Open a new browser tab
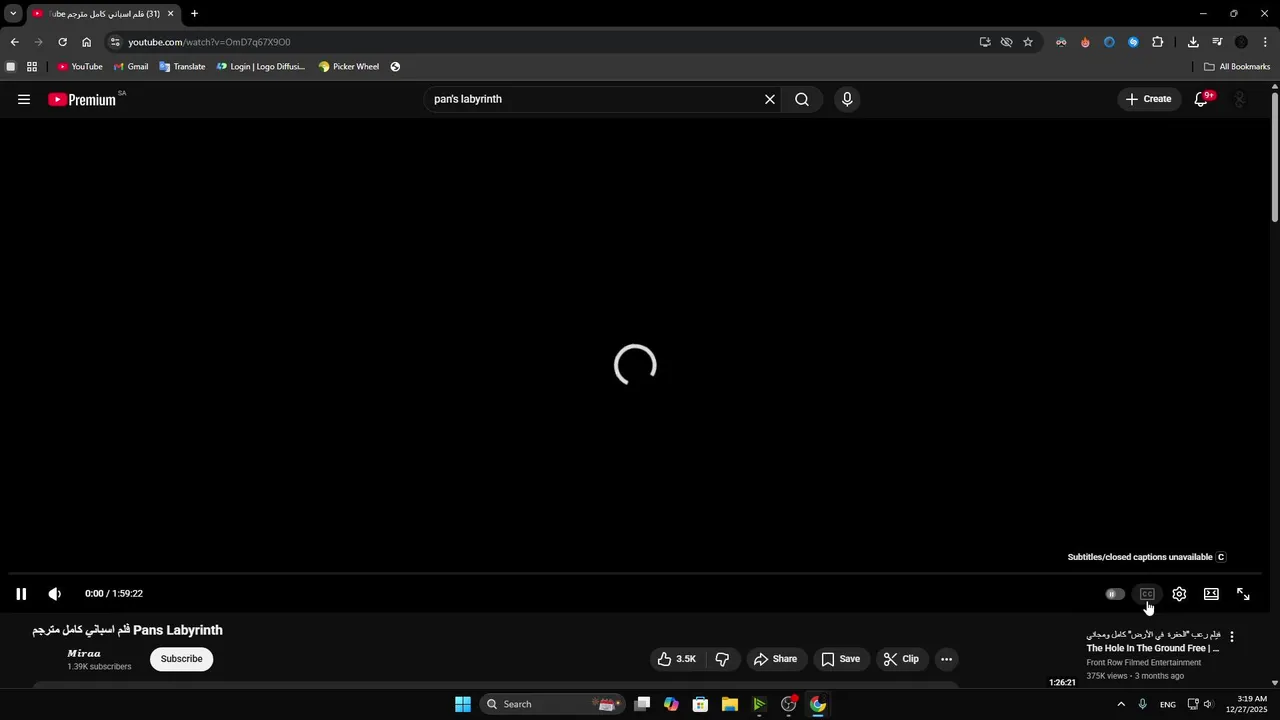This screenshot has height=720, width=1280. 194,14
